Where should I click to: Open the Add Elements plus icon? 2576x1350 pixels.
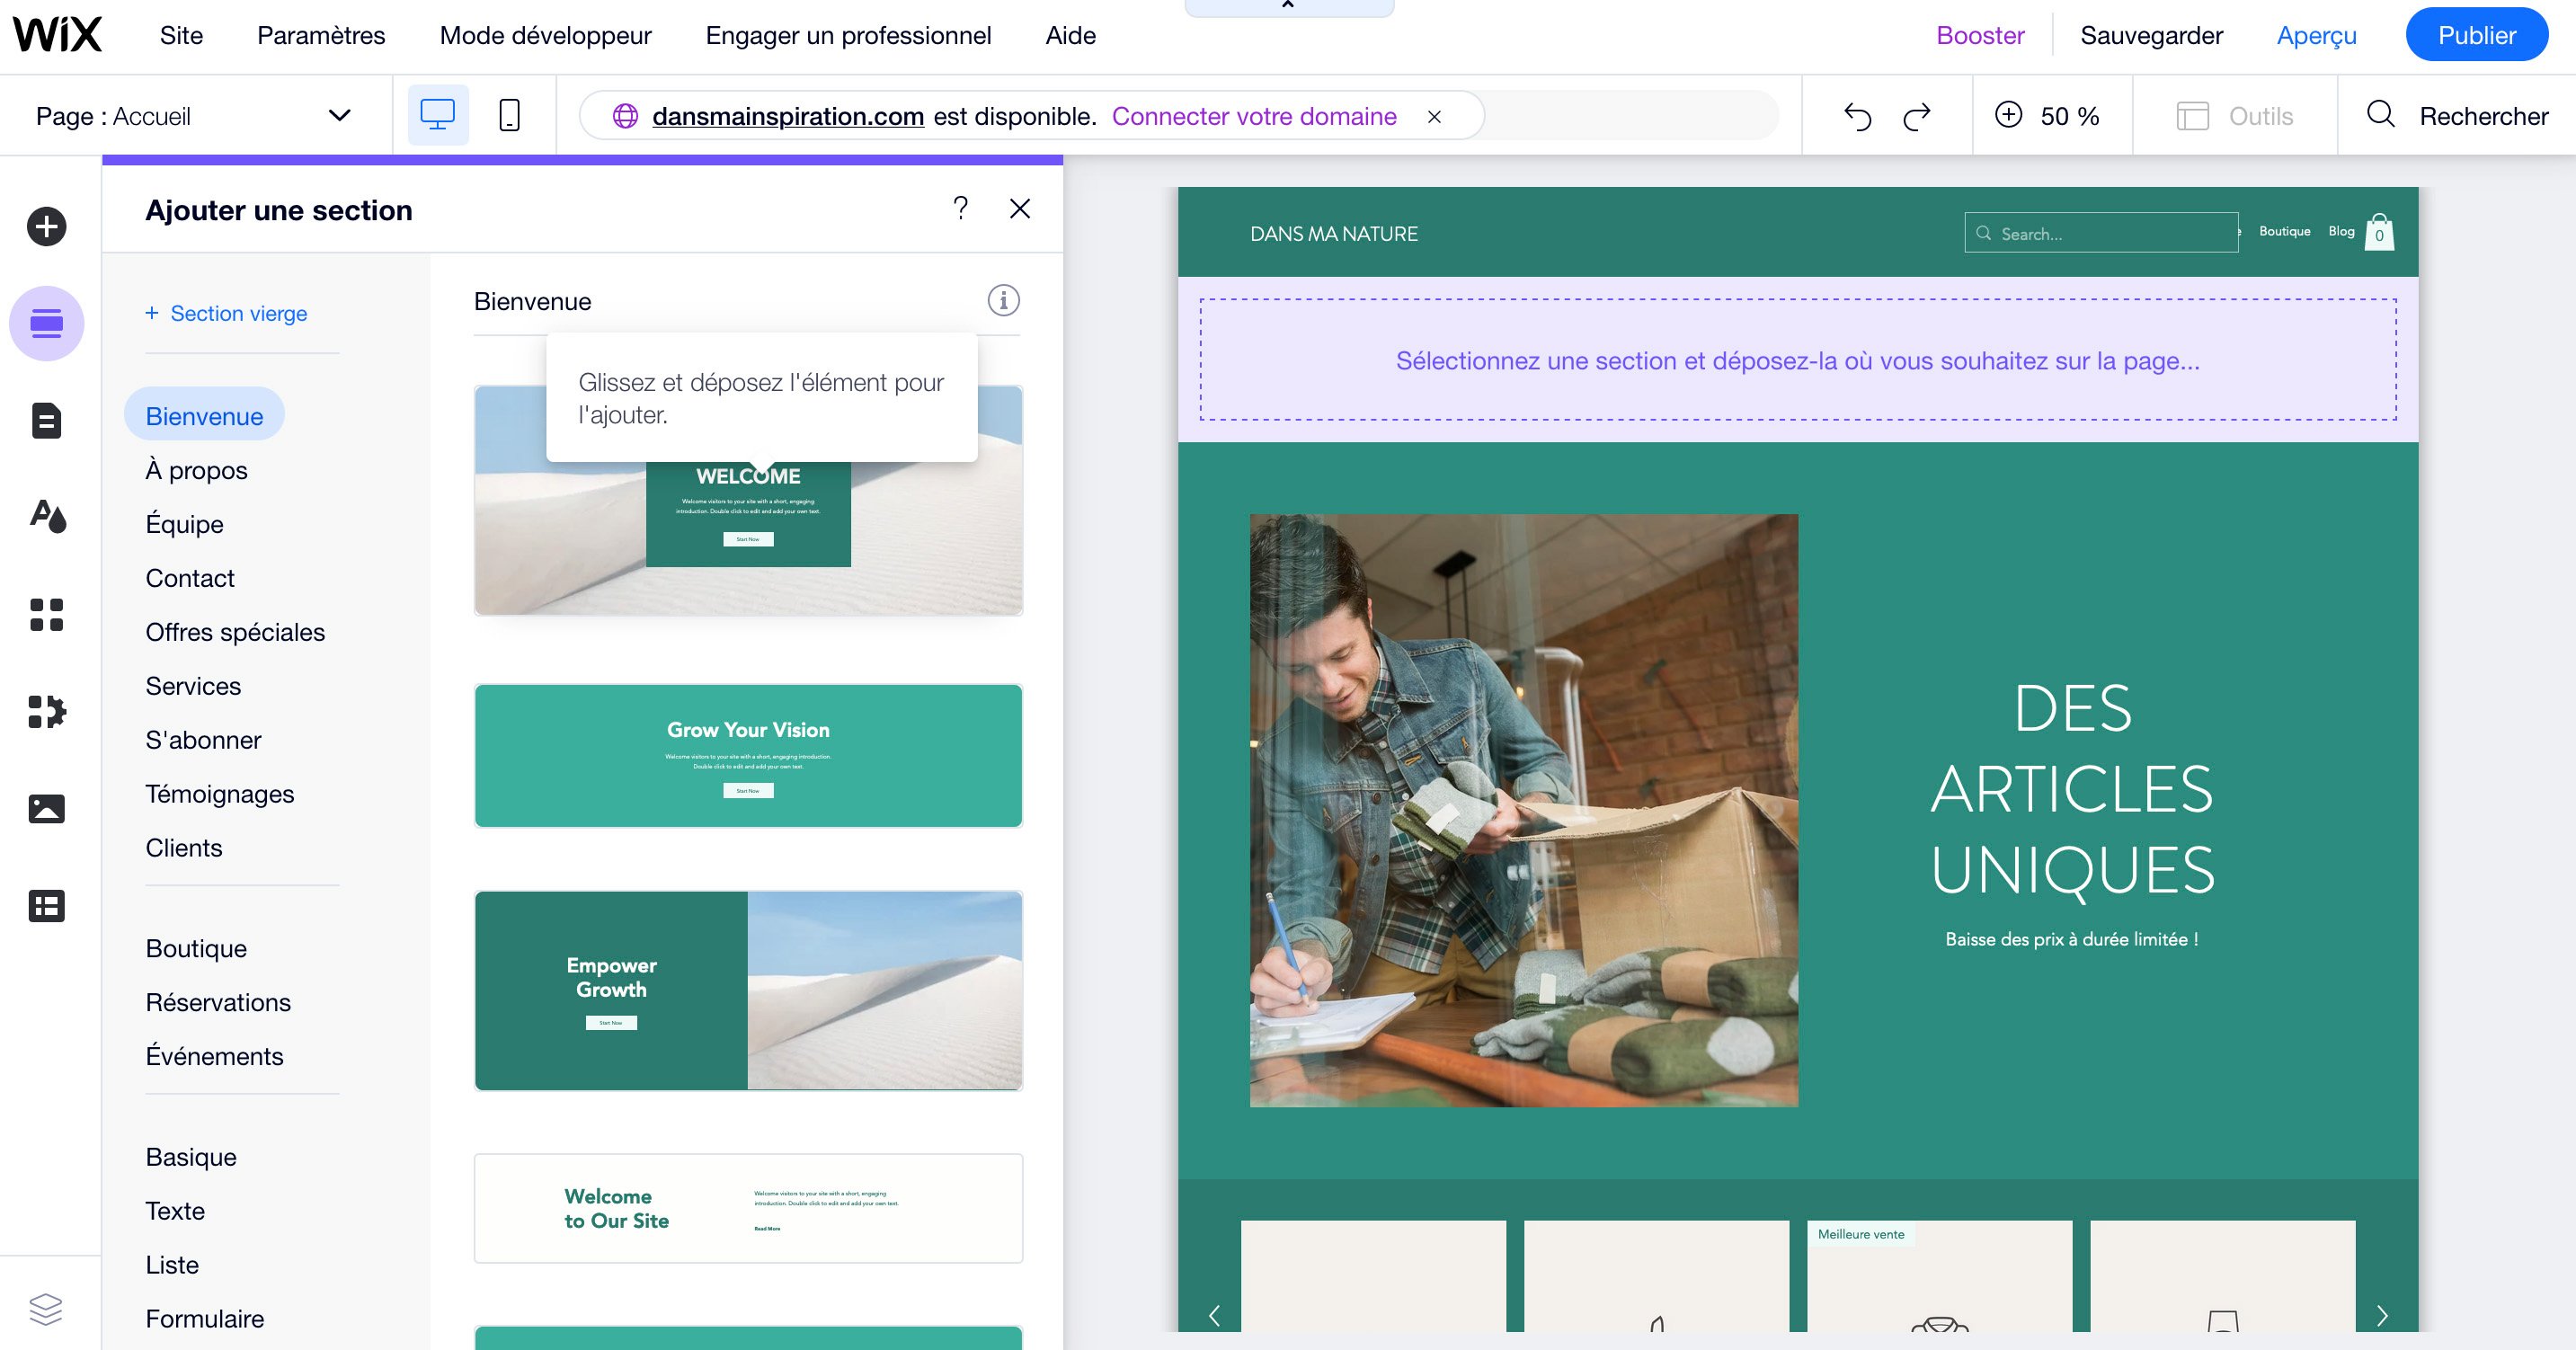point(46,226)
